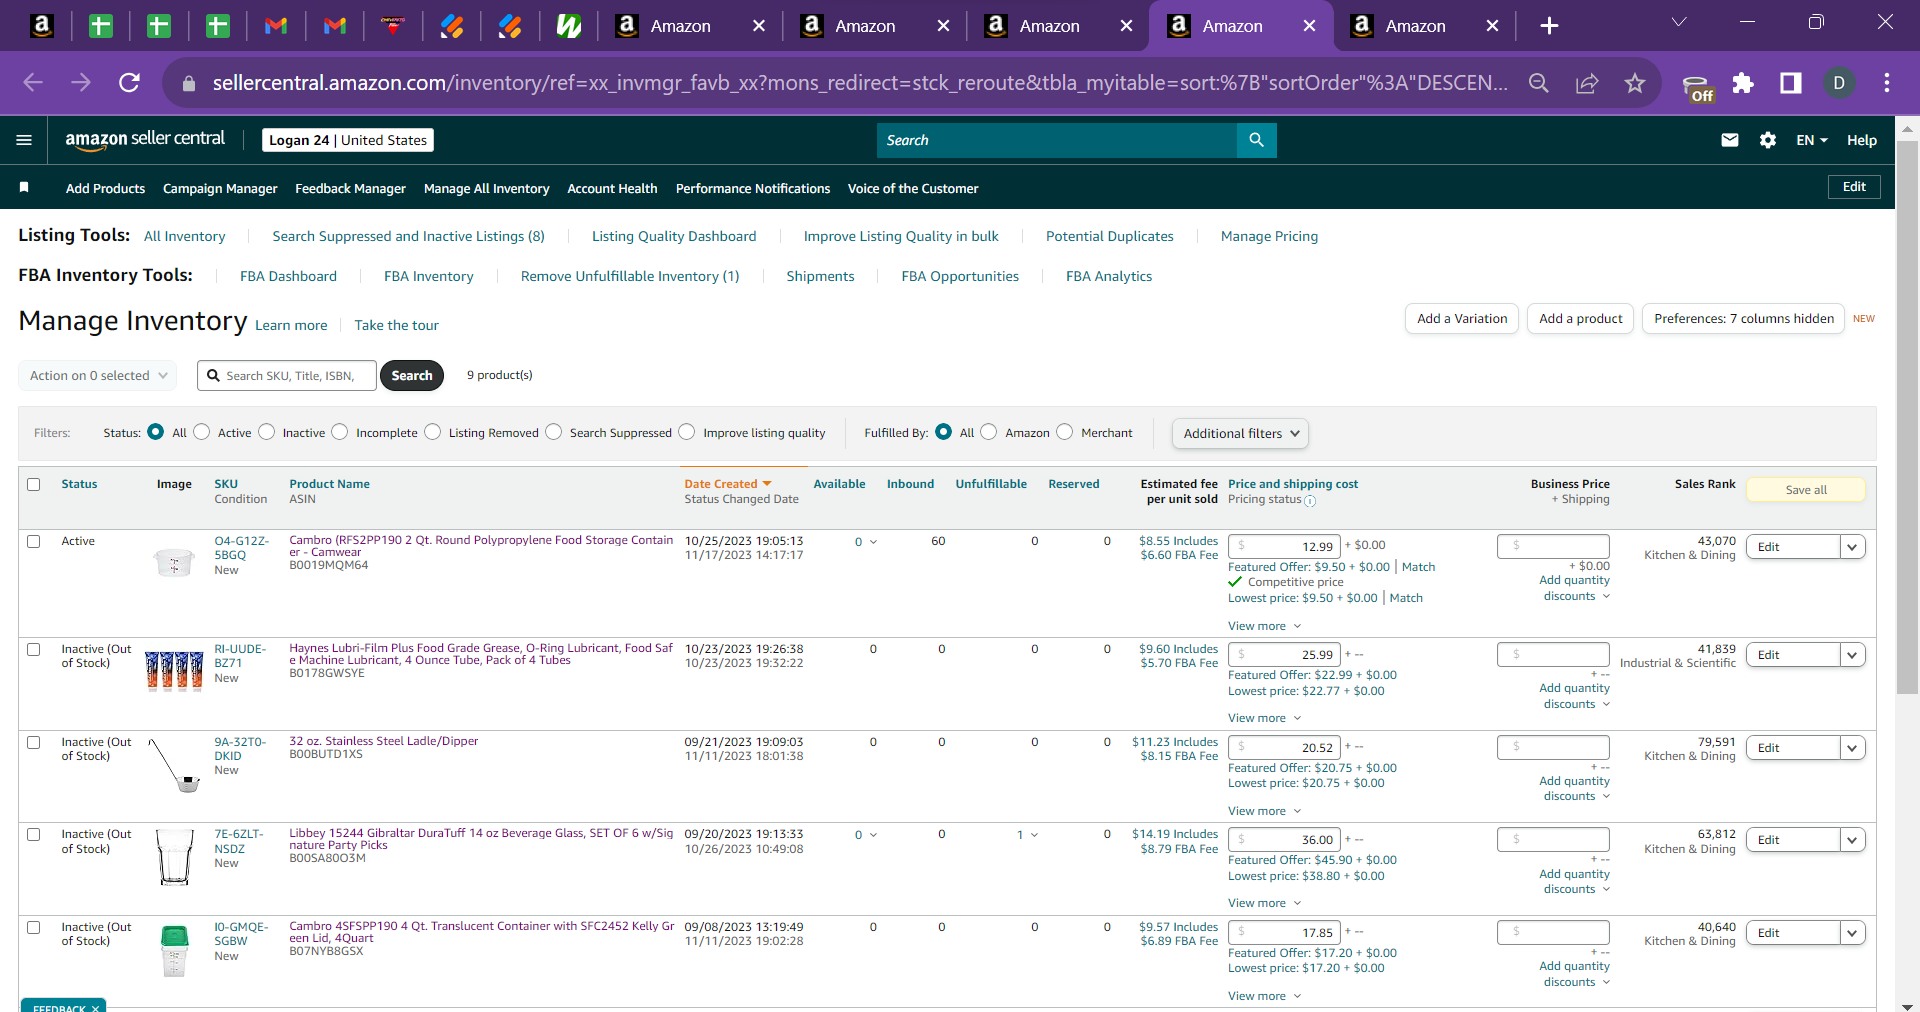Reload the page with browser refresh icon
Screen dimensions: 1920x1012
click(129, 83)
